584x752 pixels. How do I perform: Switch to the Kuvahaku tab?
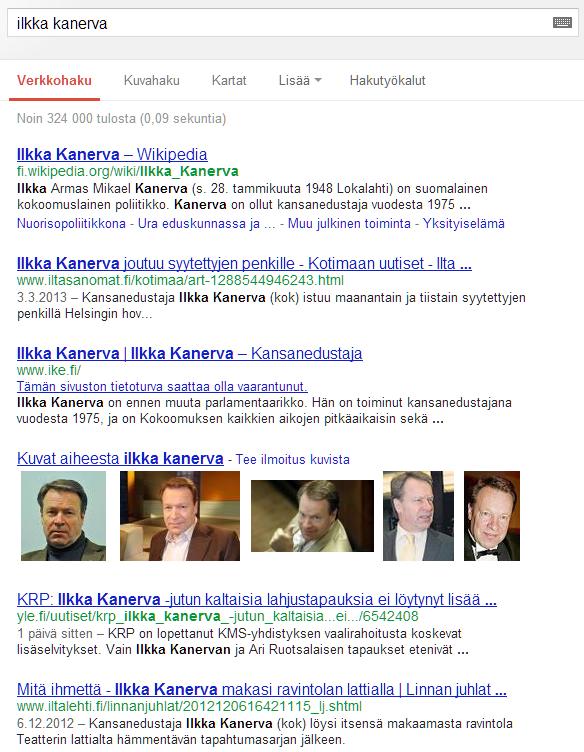pos(152,80)
